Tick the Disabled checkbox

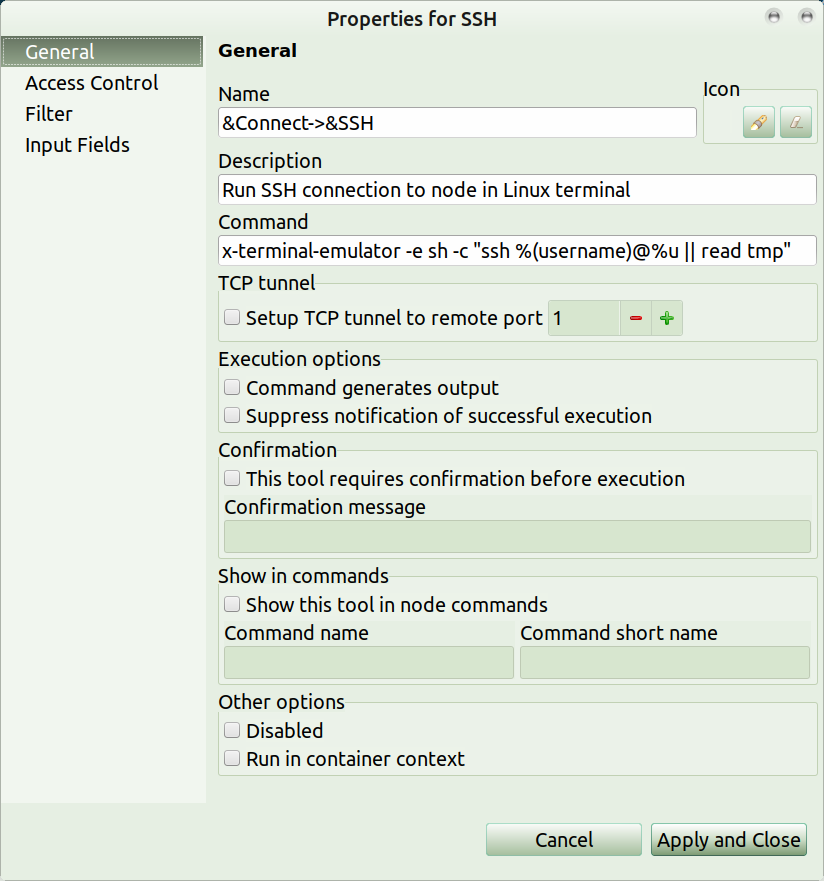232,731
